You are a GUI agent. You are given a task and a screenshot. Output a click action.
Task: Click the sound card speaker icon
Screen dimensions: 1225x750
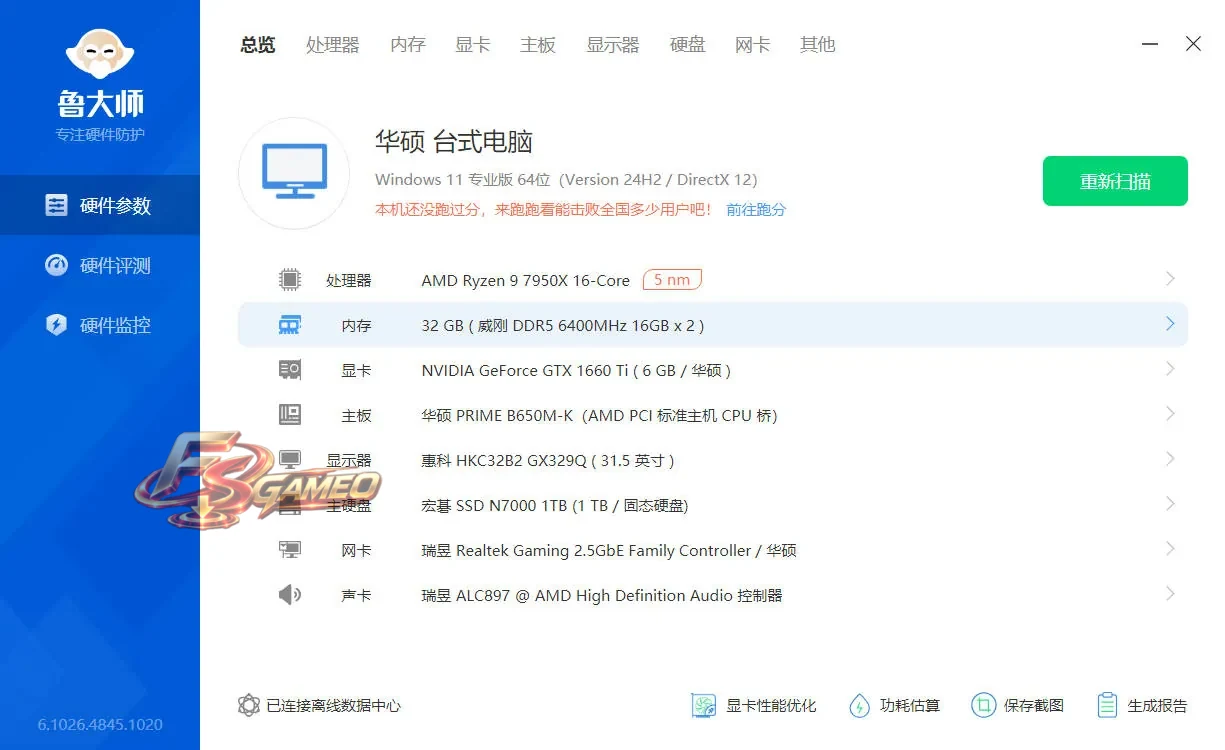click(x=290, y=595)
